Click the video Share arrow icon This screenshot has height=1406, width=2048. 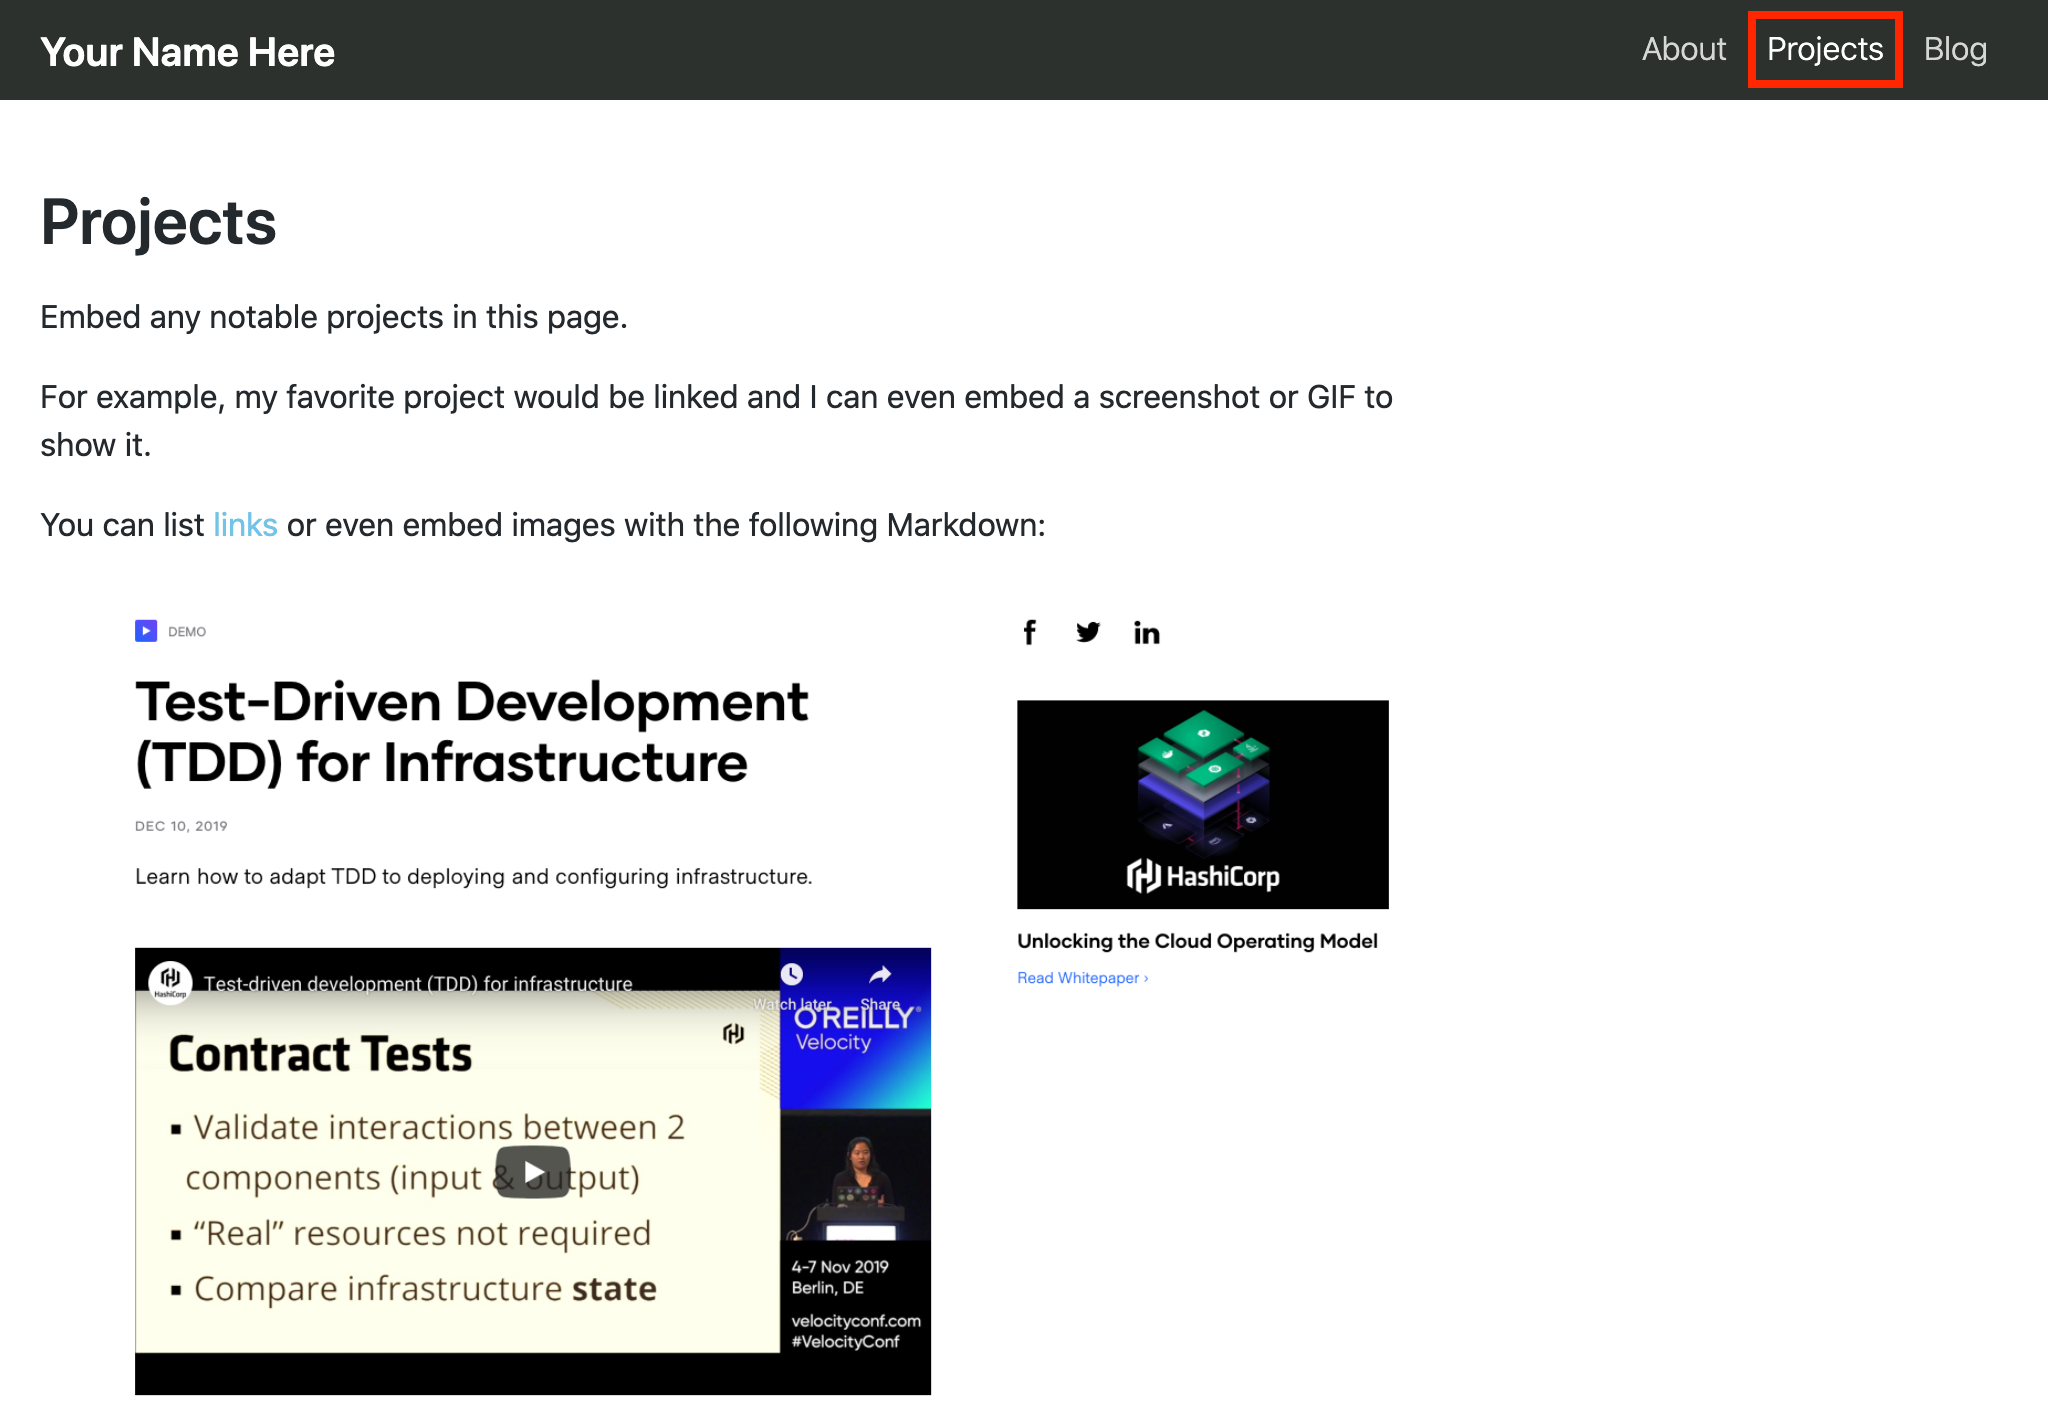[880, 976]
